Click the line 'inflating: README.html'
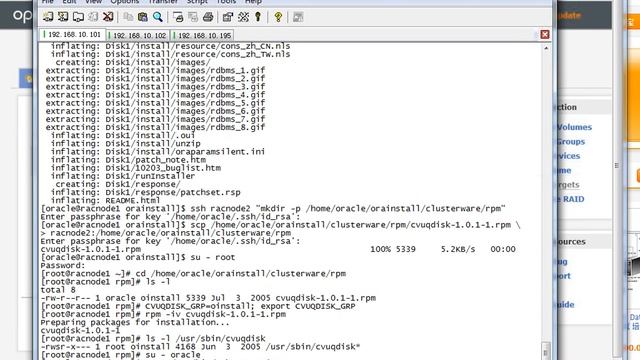 coord(105,200)
